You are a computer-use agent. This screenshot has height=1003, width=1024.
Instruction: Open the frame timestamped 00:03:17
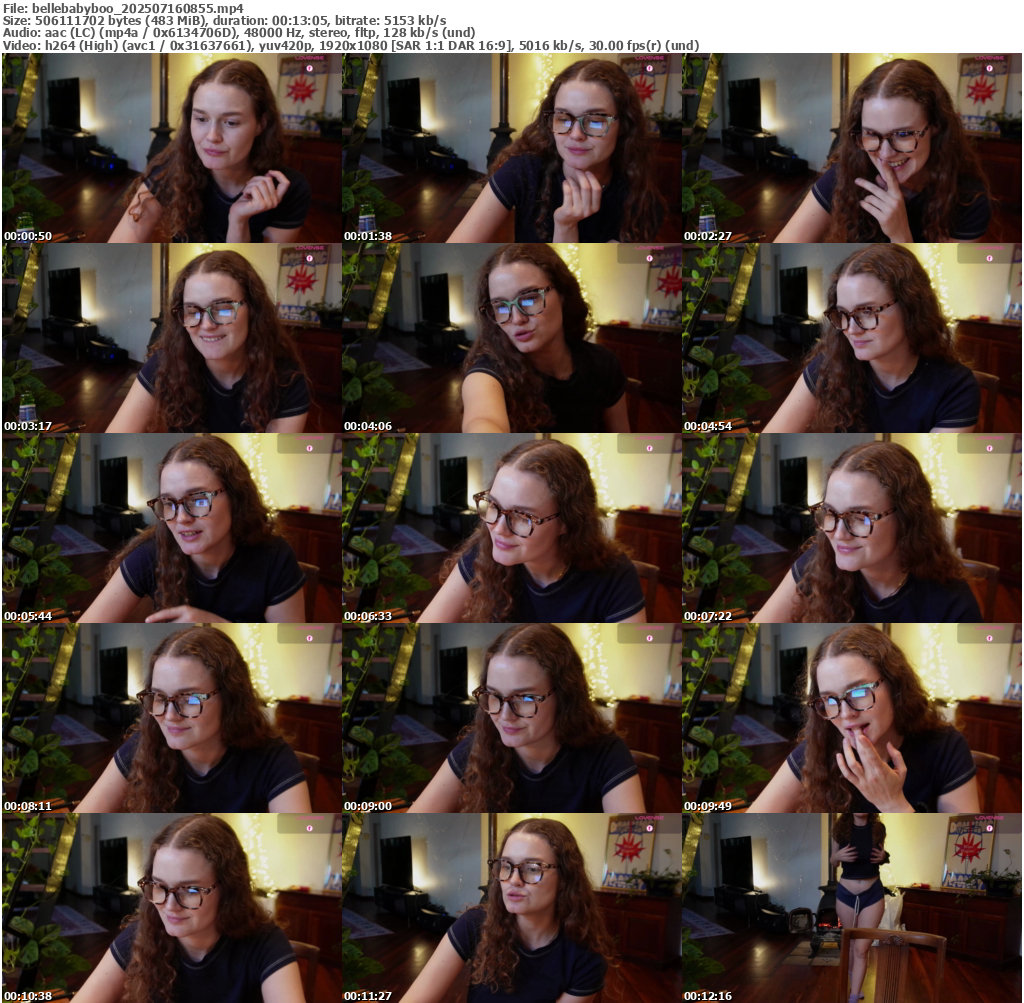(172, 338)
